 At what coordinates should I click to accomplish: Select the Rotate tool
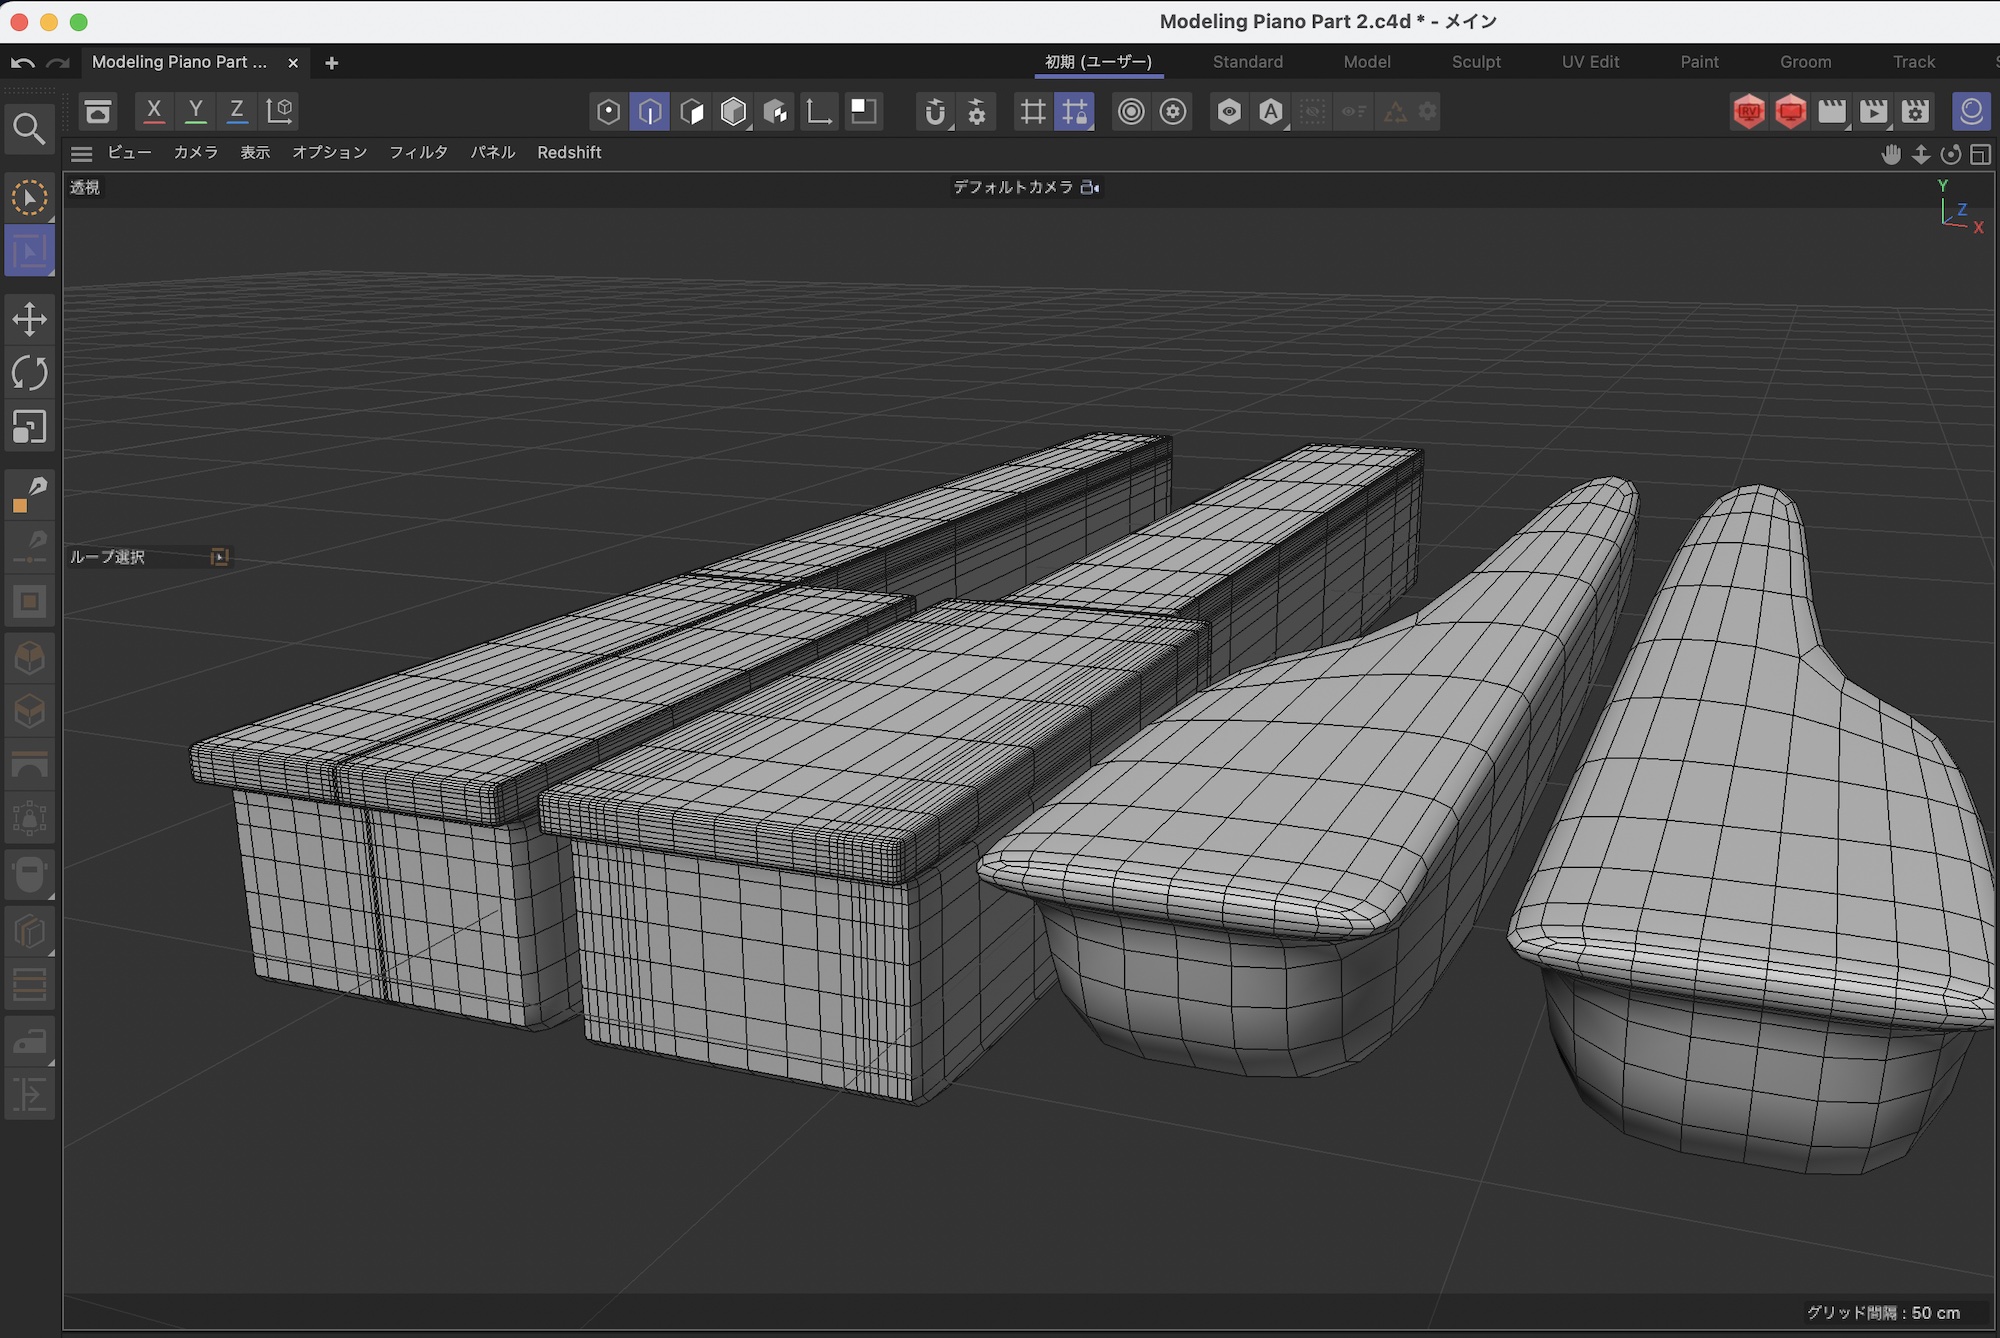(29, 374)
